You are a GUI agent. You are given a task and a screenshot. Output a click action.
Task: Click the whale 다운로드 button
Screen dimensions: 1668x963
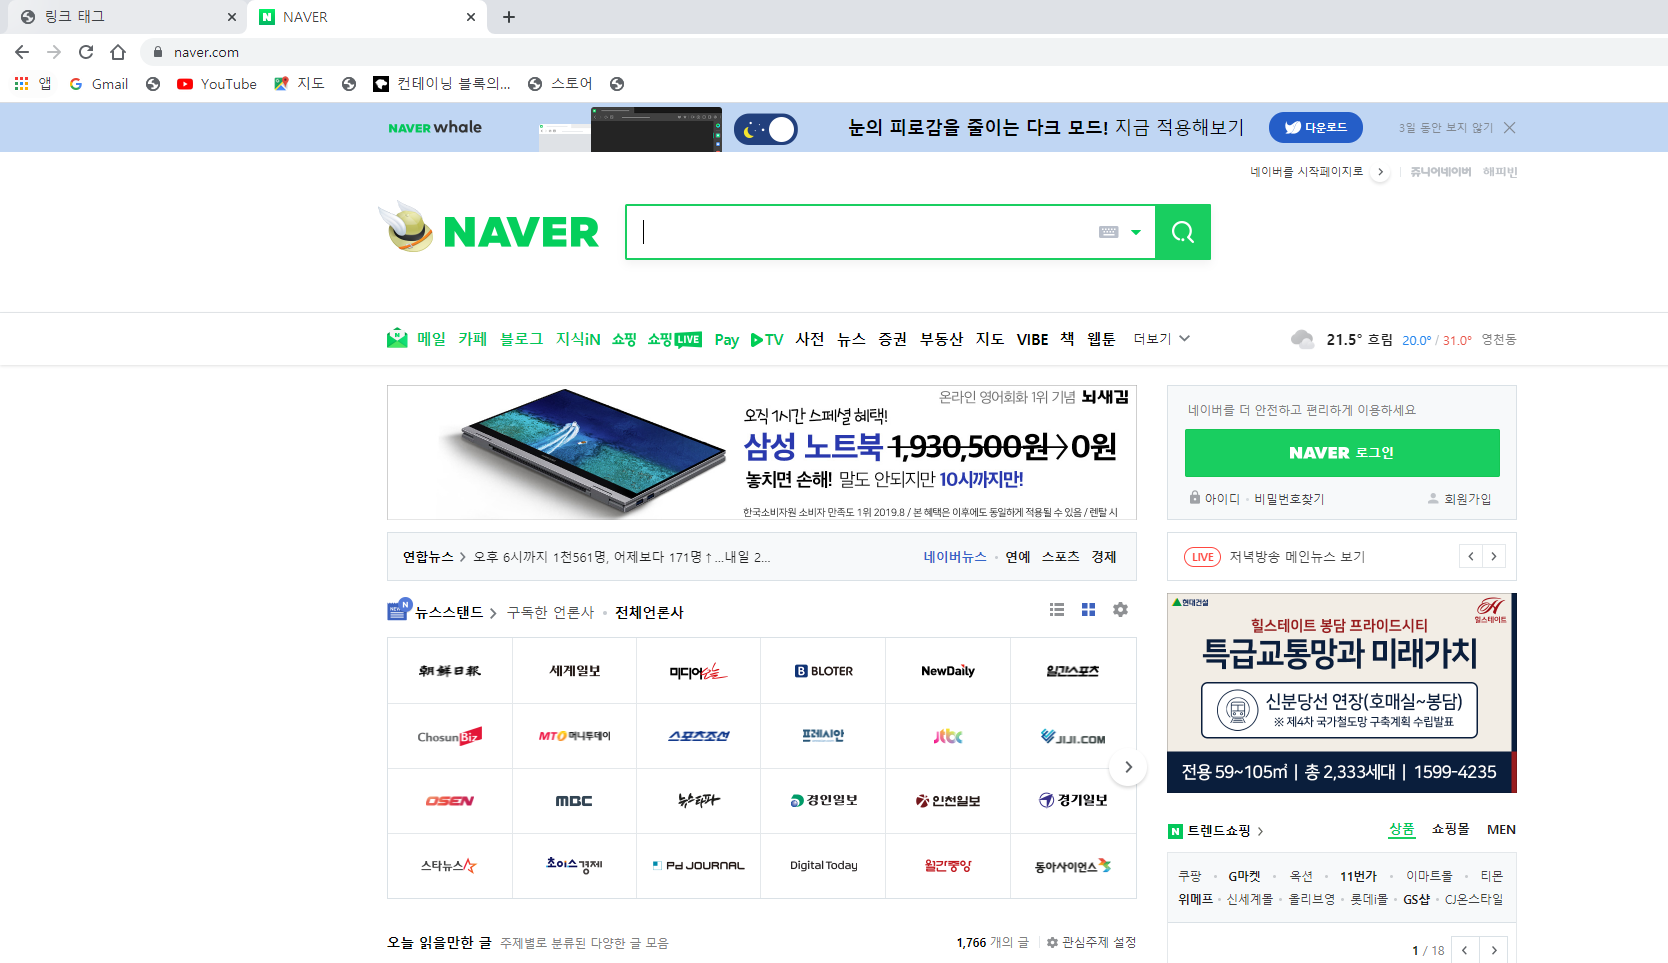click(1316, 128)
